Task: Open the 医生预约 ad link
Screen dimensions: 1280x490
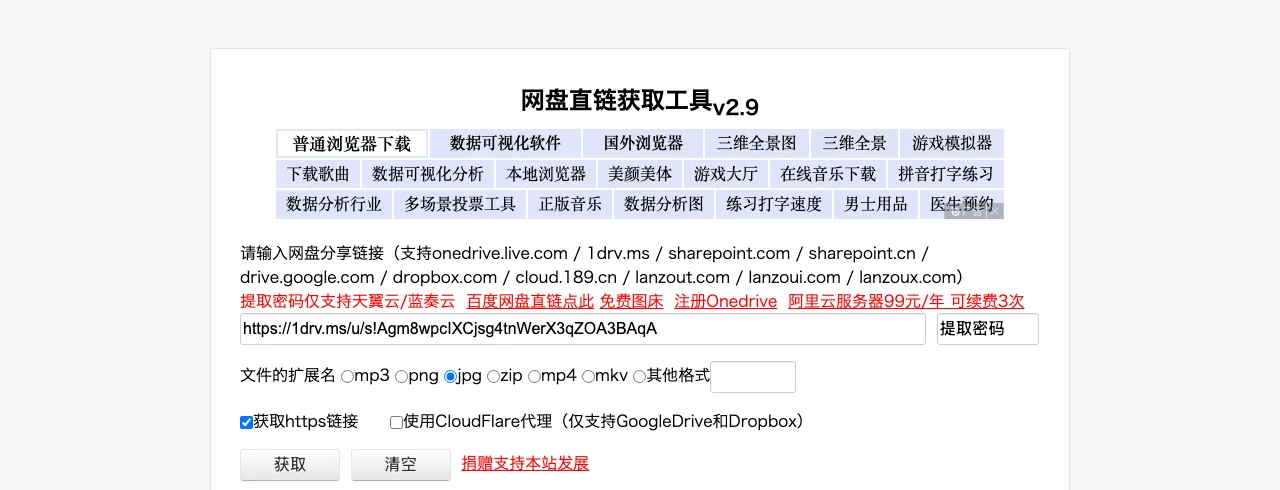Action: [x=962, y=205]
